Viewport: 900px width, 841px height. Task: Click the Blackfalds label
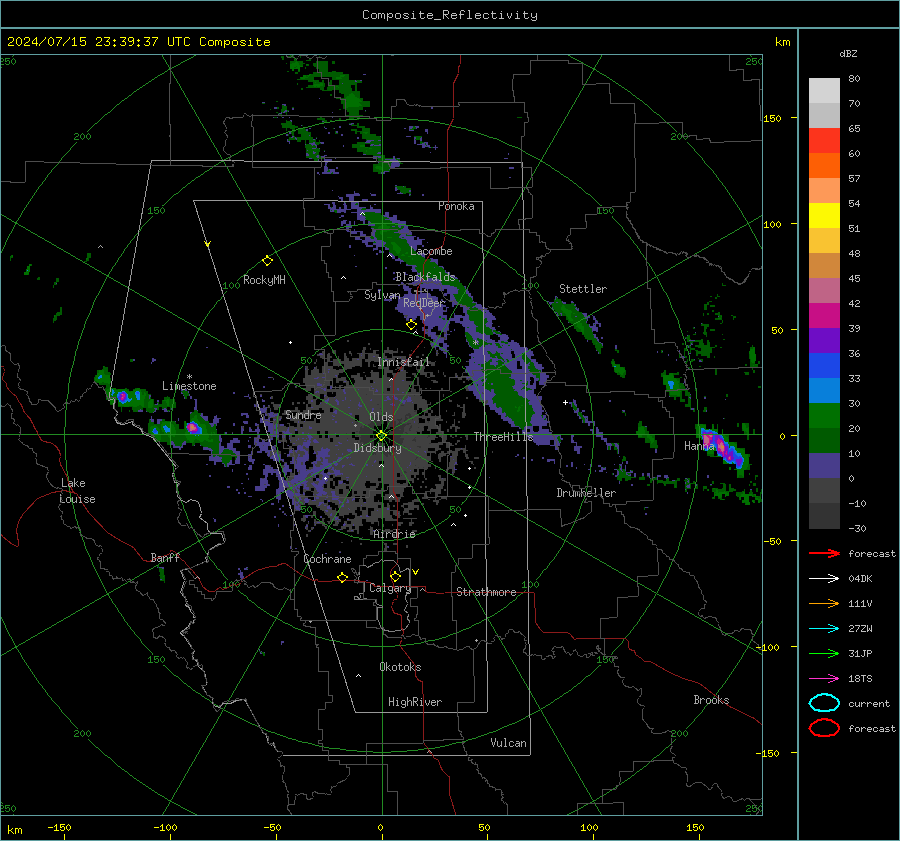[425, 277]
